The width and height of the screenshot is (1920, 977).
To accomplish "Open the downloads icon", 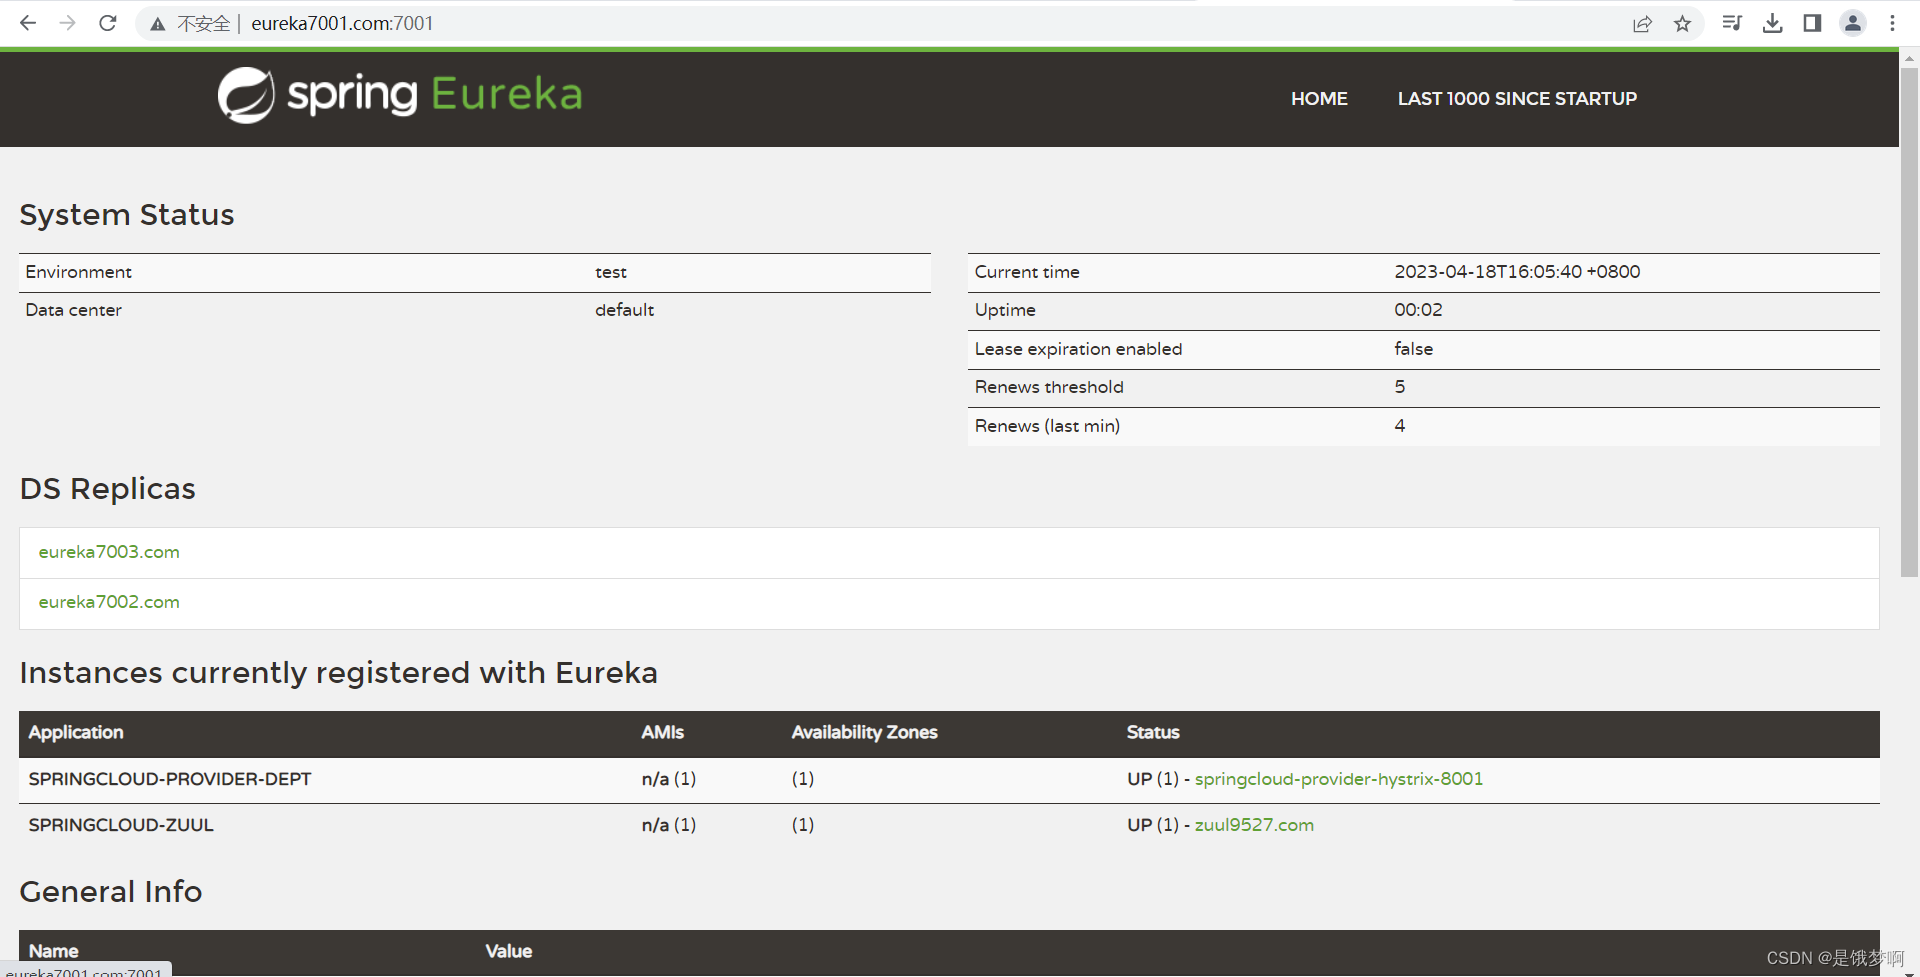I will click(x=1772, y=23).
